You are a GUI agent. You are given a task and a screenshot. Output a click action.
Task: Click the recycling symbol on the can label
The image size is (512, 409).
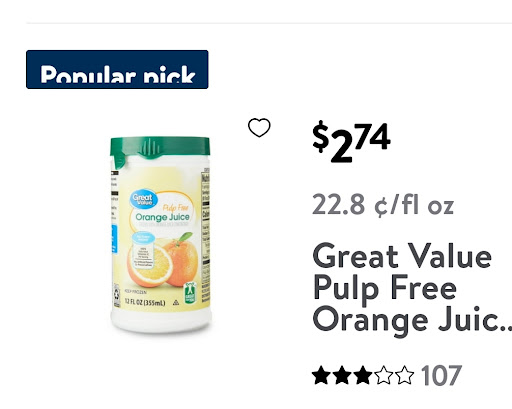coord(117,295)
